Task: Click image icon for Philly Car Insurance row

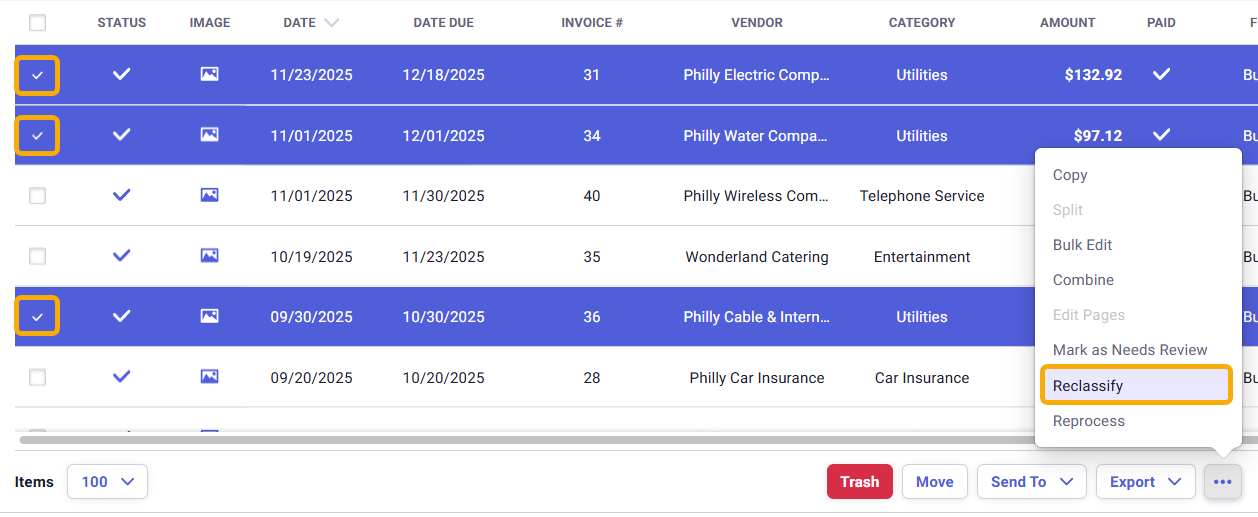Action: 209,378
